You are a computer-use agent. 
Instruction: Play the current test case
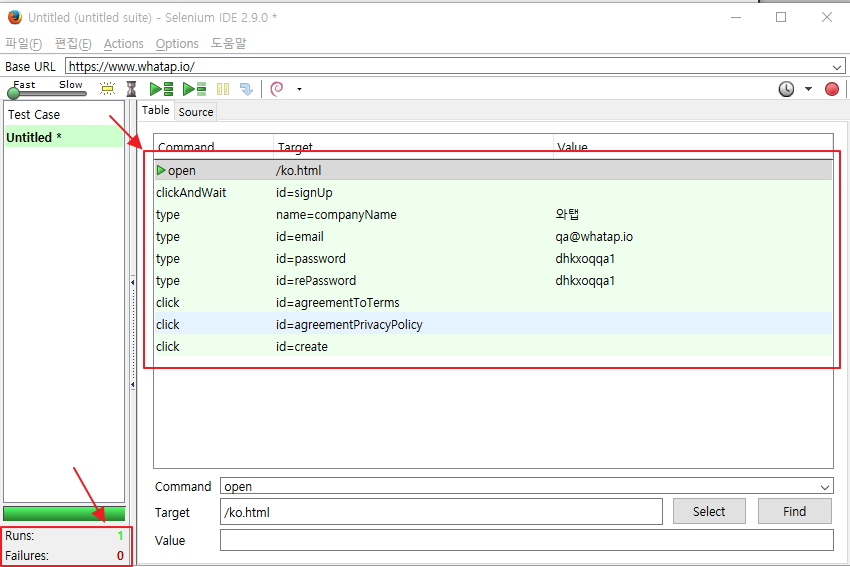195,89
